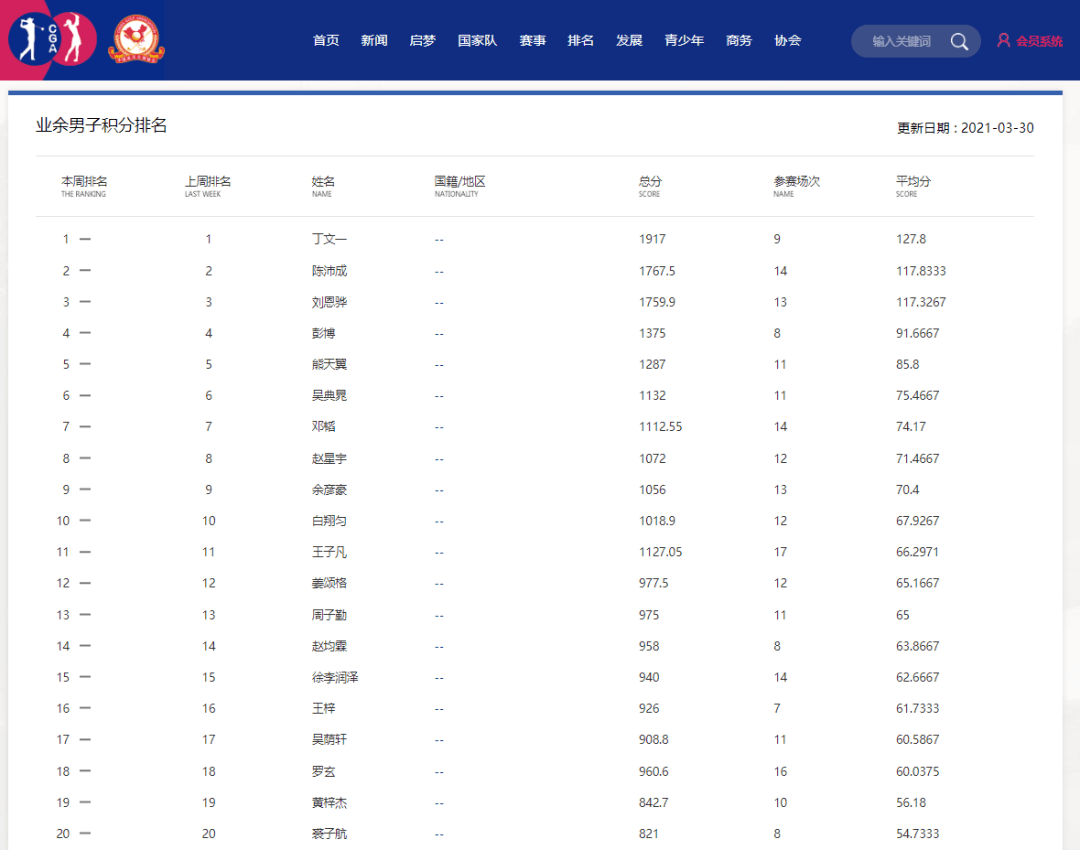The width and height of the screenshot is (1080, 850).
Task: Select player name 吴典晃
Action: tap(329, 395)
